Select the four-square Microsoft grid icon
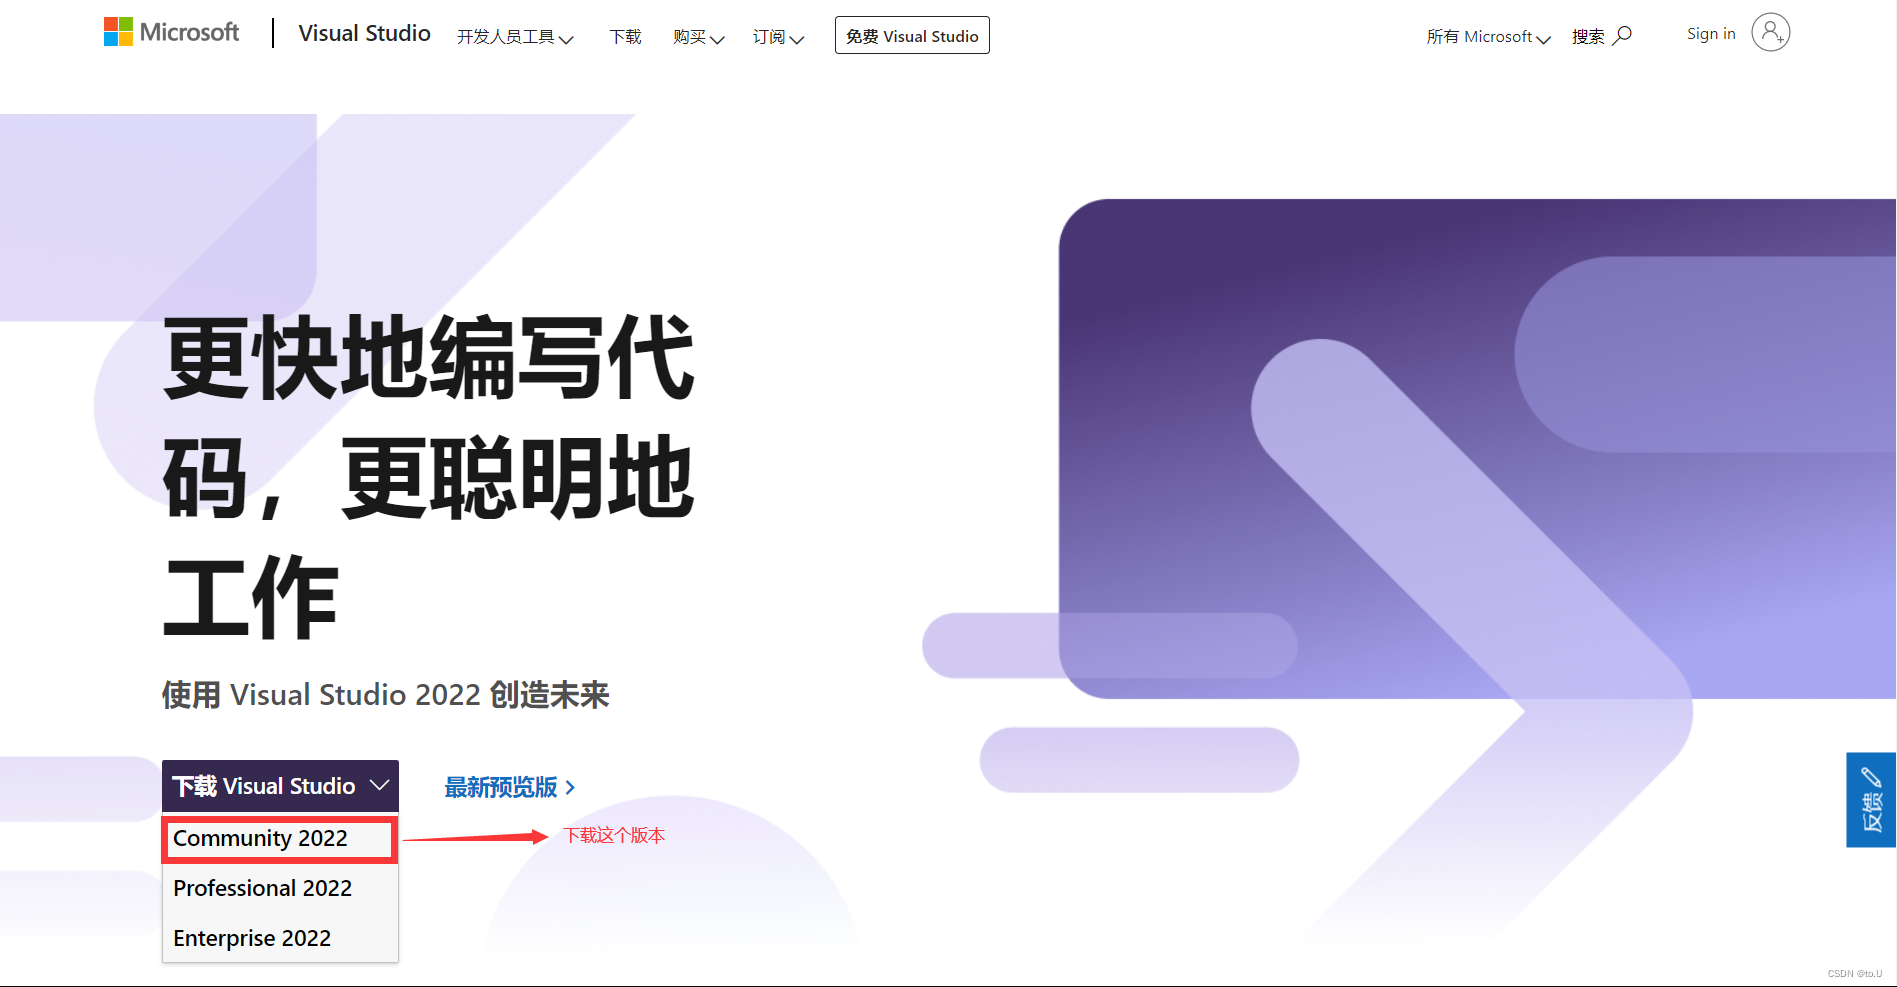Viewport: 1897px width, 987px height. [117, 31]
